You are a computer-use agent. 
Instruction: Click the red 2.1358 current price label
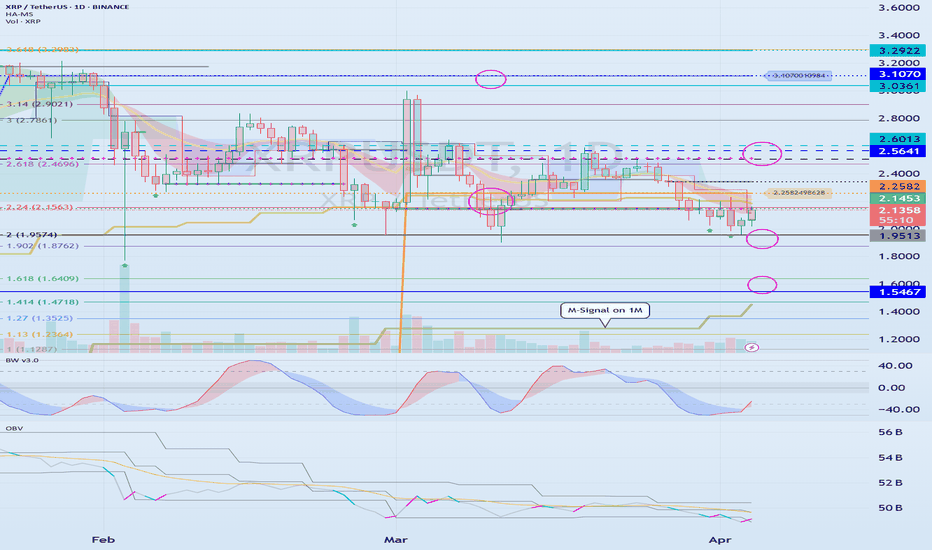click(898, 210)
